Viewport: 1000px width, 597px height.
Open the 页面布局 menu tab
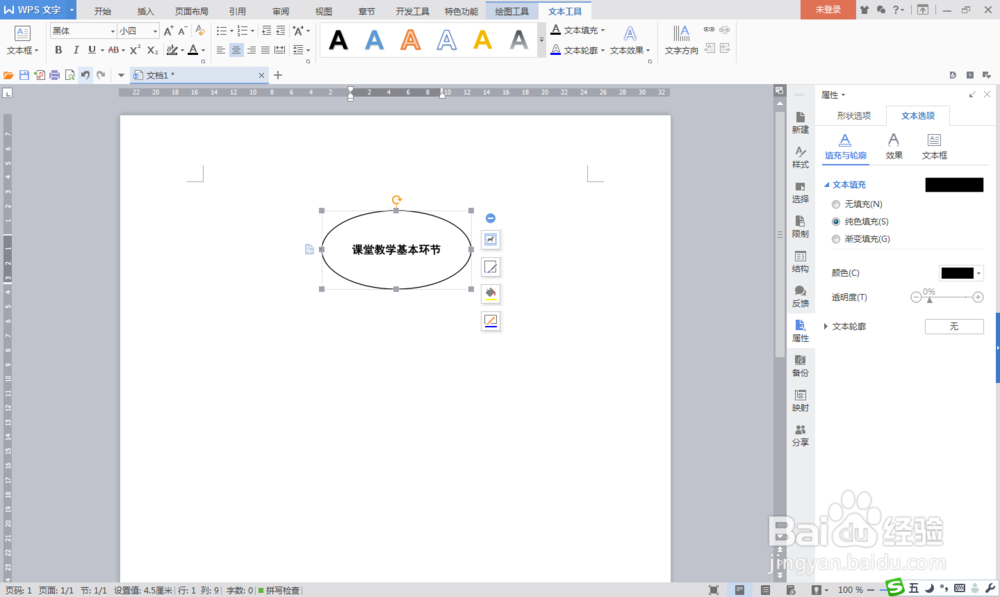click(x=192, y=11)
